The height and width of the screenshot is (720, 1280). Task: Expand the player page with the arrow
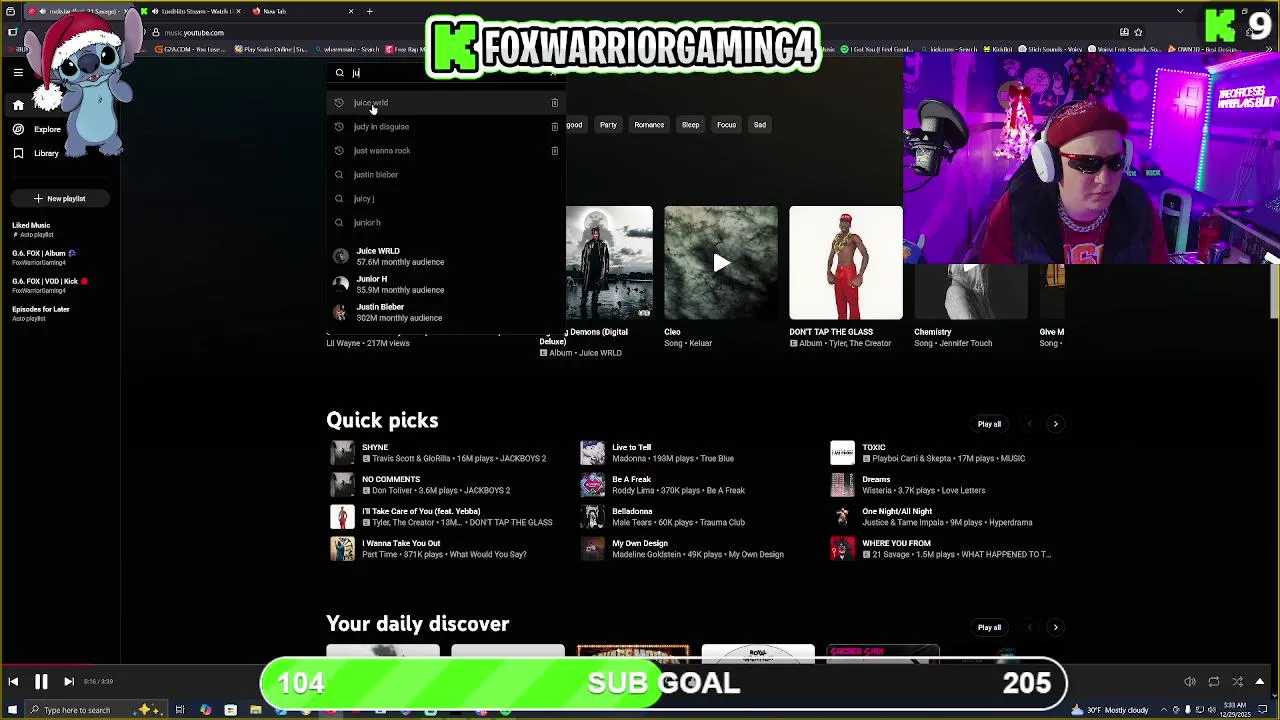1261,682
